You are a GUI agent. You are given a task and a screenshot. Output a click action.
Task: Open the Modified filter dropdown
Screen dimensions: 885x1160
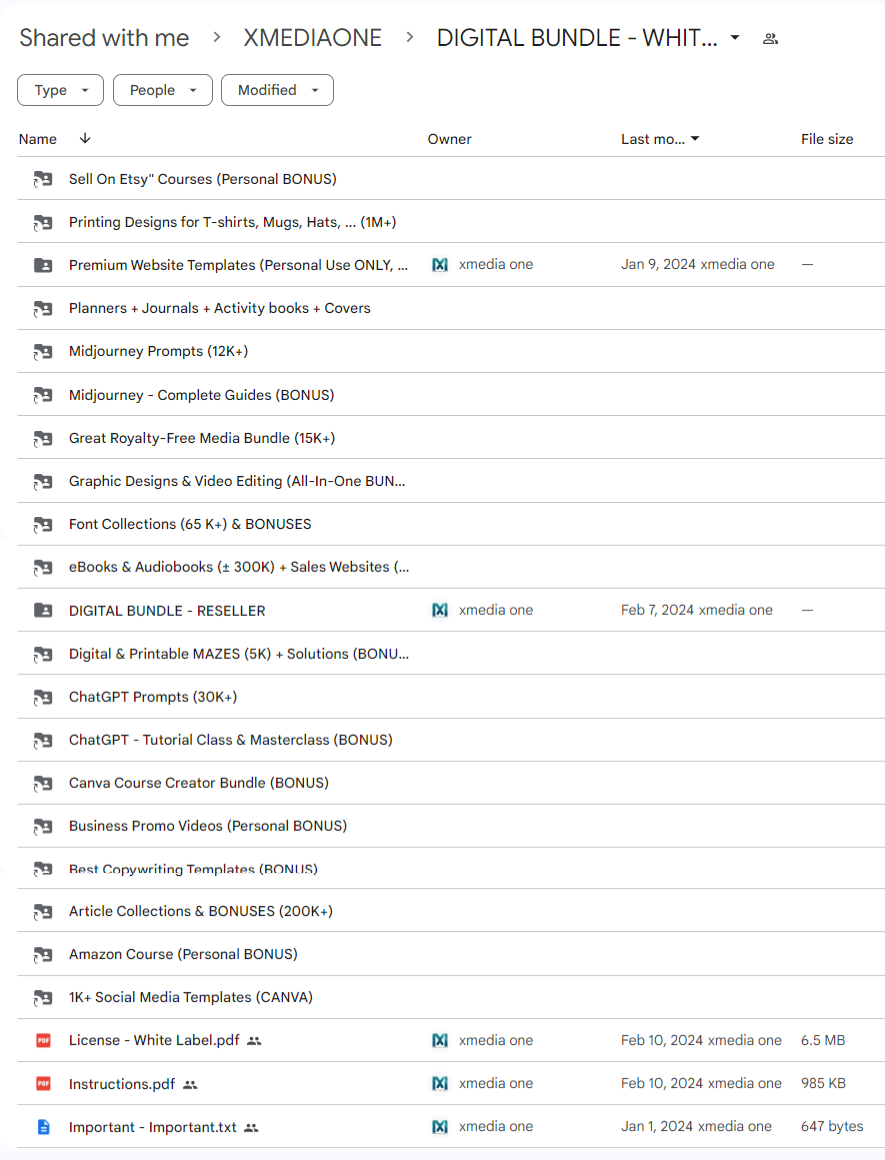coord(277,90)
